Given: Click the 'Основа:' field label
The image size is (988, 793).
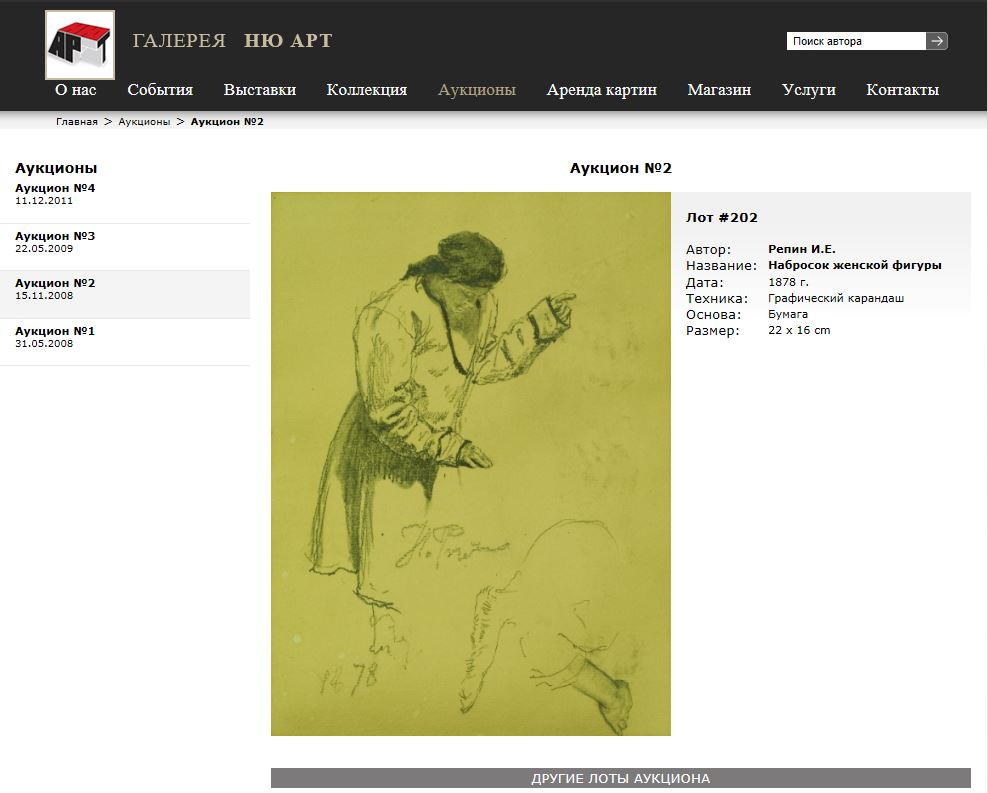Looking at the screenshot, I should click(713, 314).
